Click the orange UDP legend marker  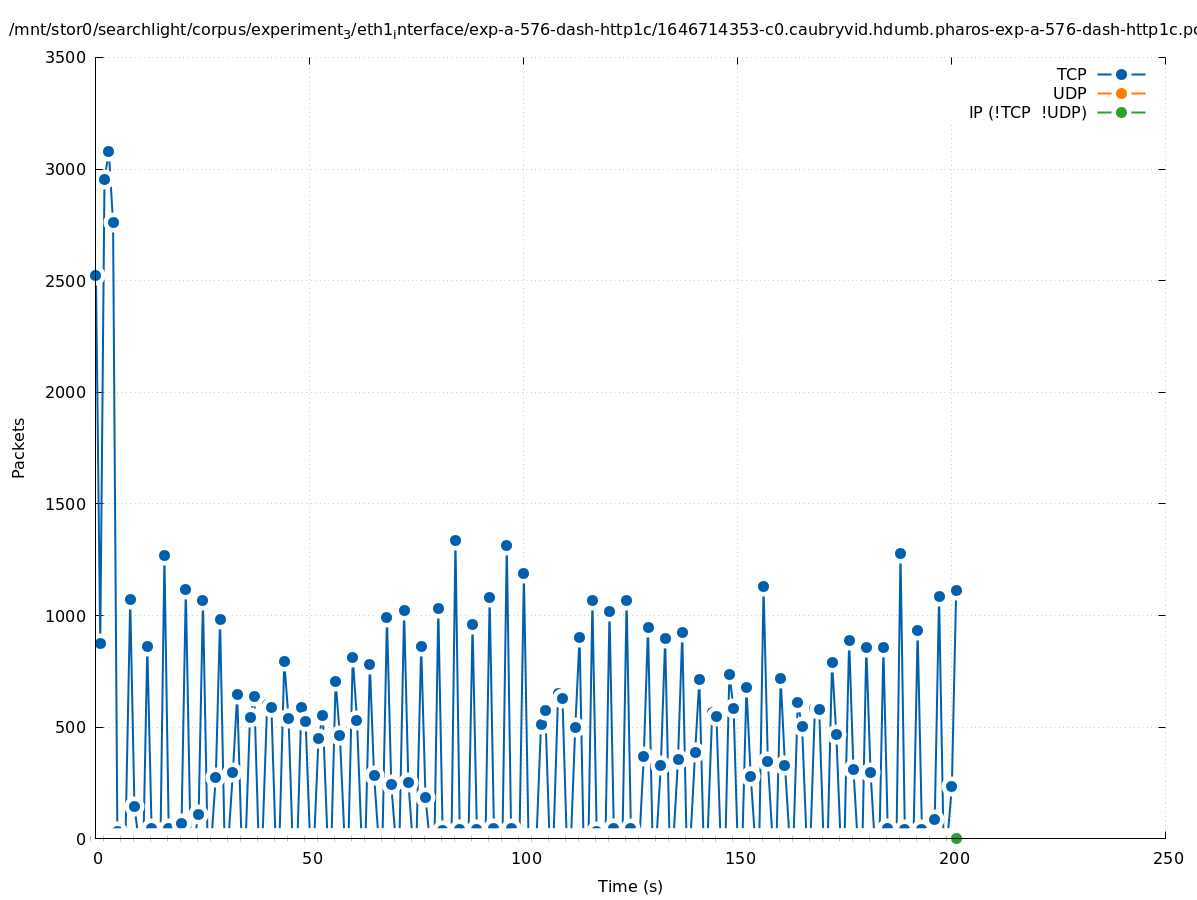[x=1121, y=93]
